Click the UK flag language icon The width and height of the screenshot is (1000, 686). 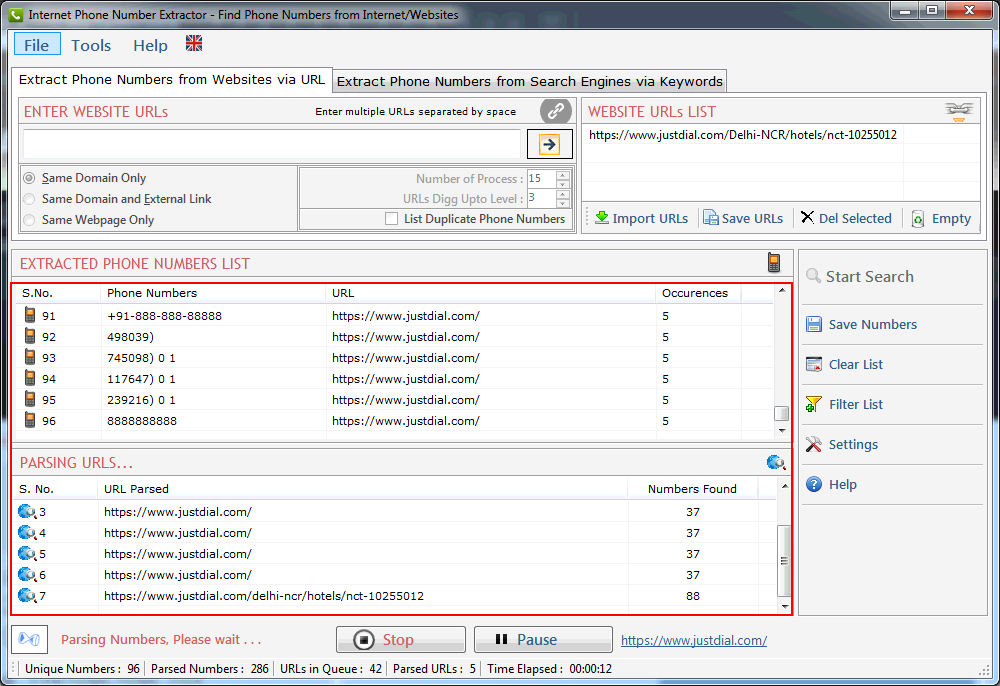click(194, 43)
